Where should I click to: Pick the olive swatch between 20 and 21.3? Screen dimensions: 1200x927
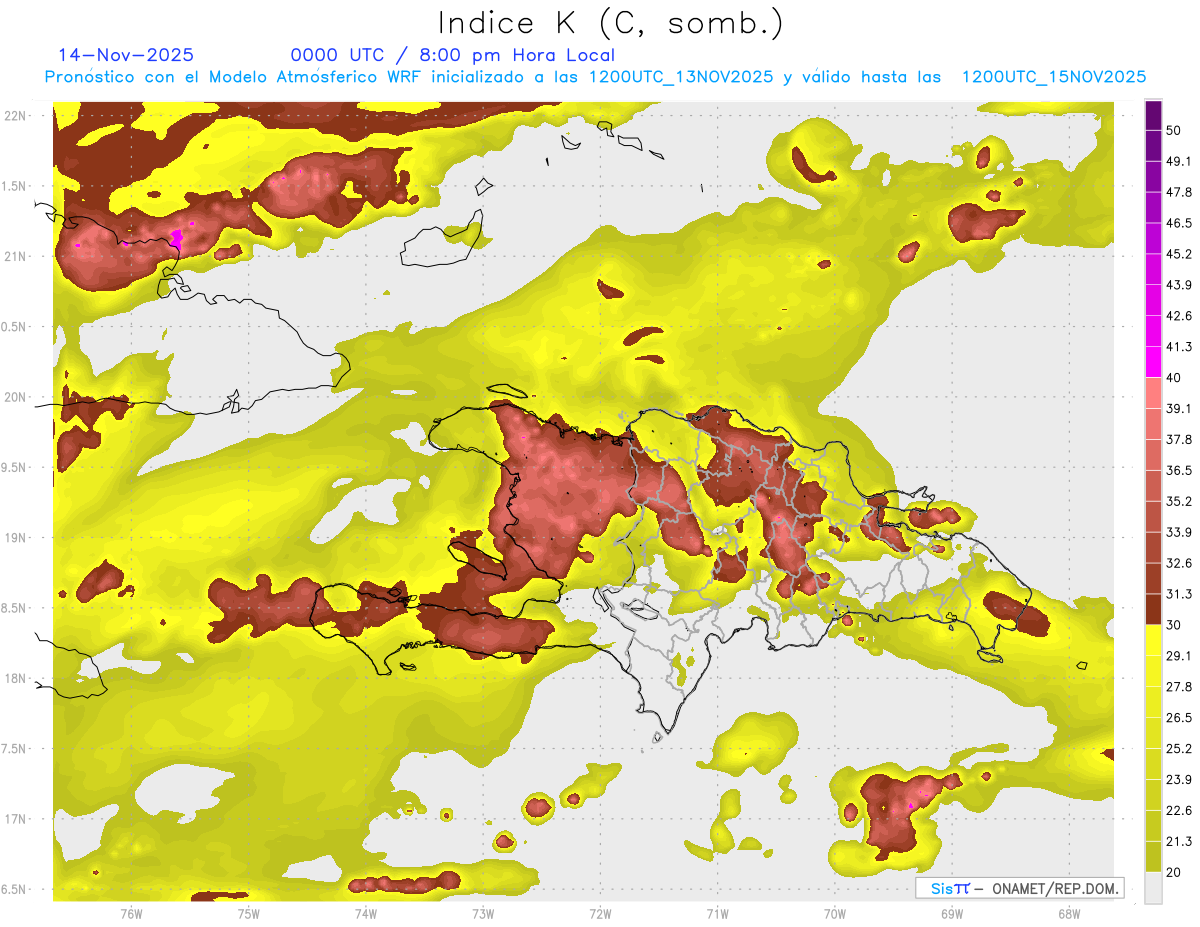point(1153,858)
